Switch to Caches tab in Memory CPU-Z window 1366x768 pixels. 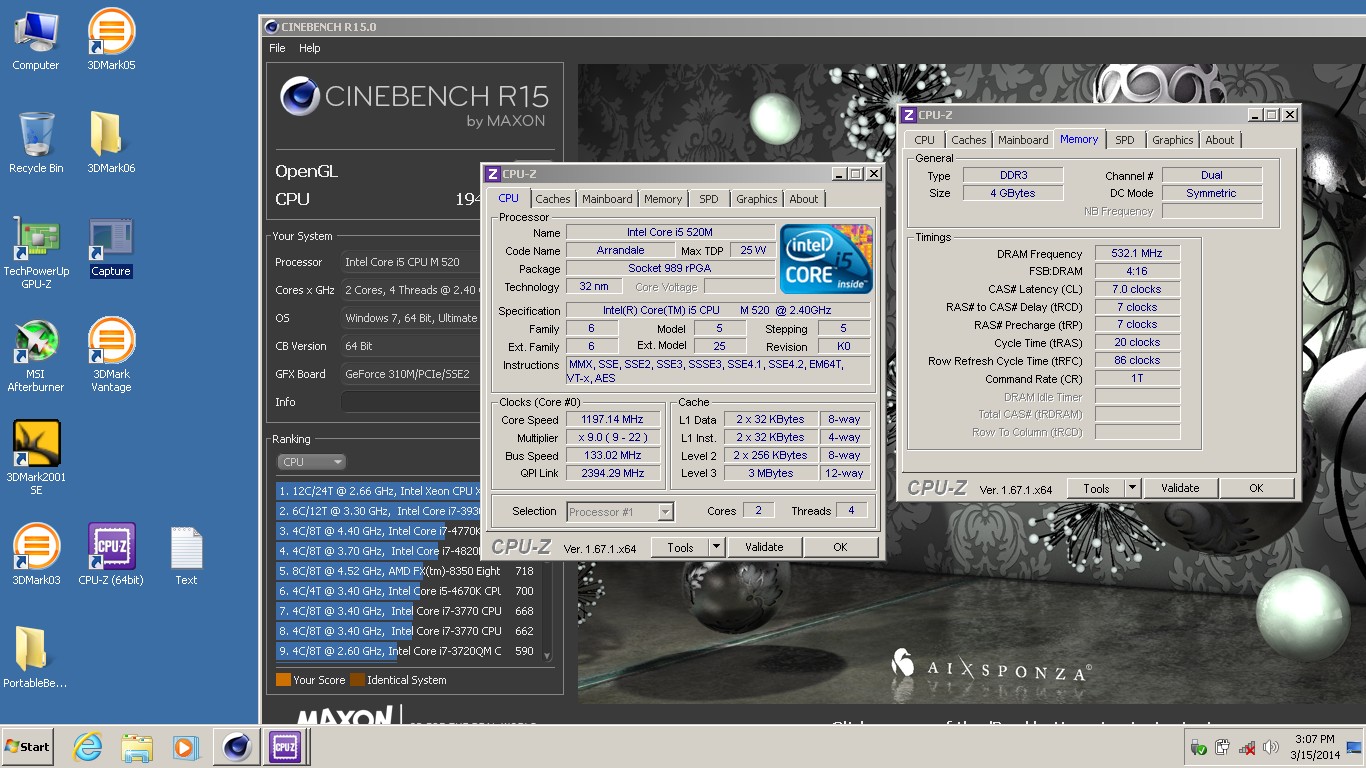pos(968,140)
